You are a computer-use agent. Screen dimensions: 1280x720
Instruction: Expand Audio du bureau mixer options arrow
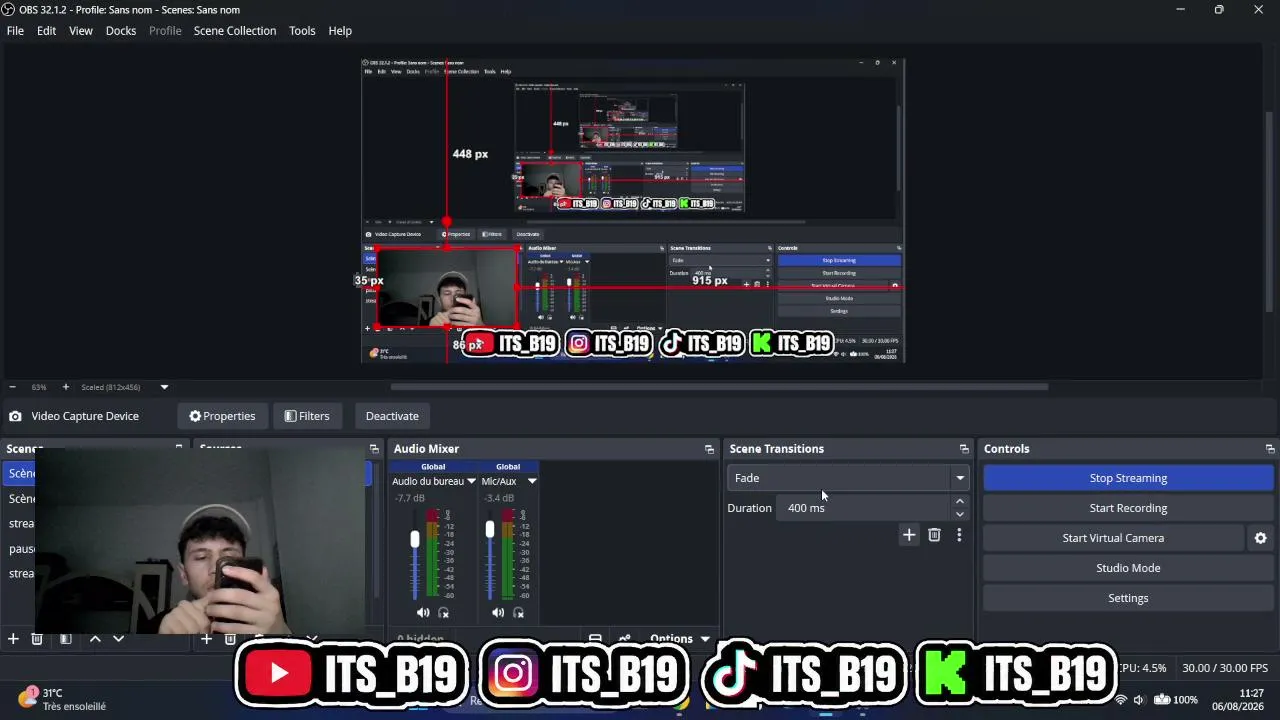click(x=471, y=481)
